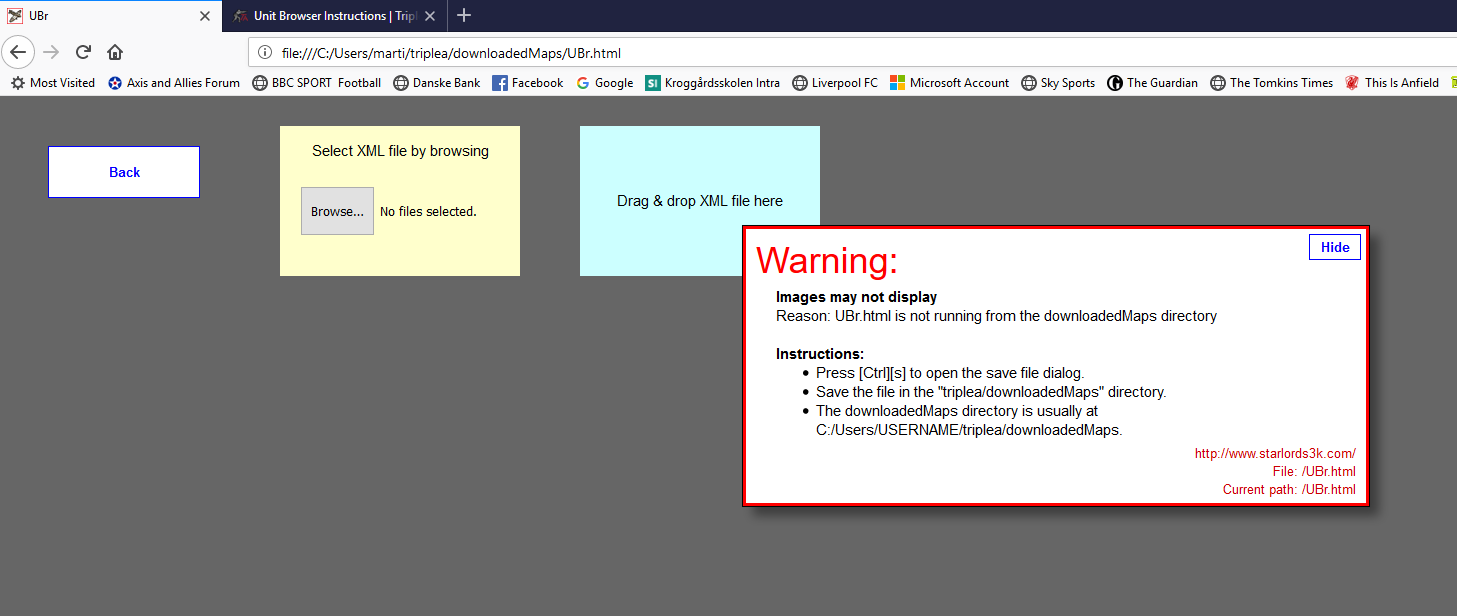
Task: Open Microsoft Account bookmark
Action: [950, 83]
